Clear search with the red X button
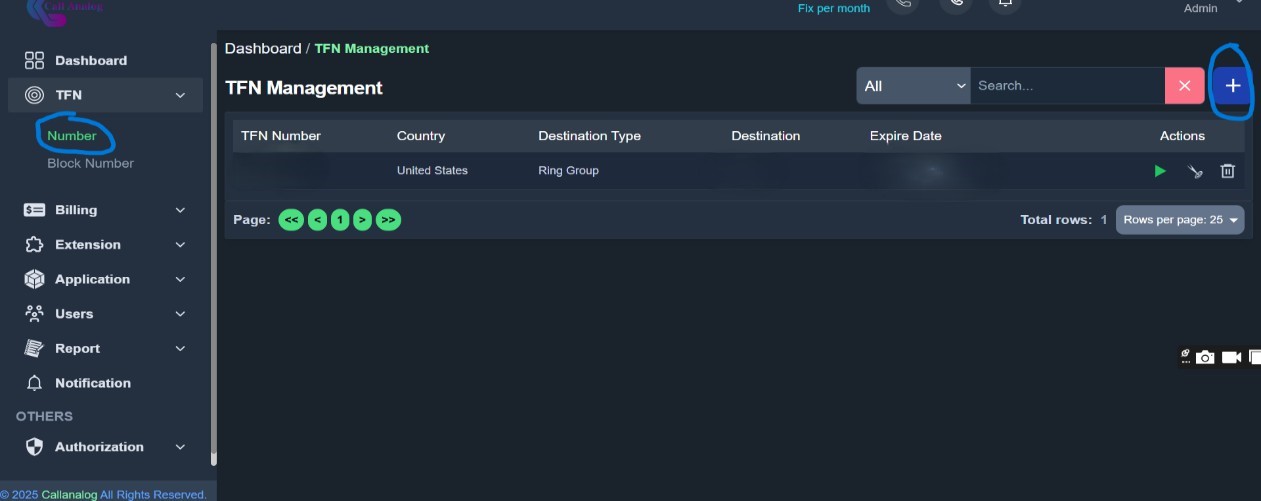 [x=1184, y=86]
